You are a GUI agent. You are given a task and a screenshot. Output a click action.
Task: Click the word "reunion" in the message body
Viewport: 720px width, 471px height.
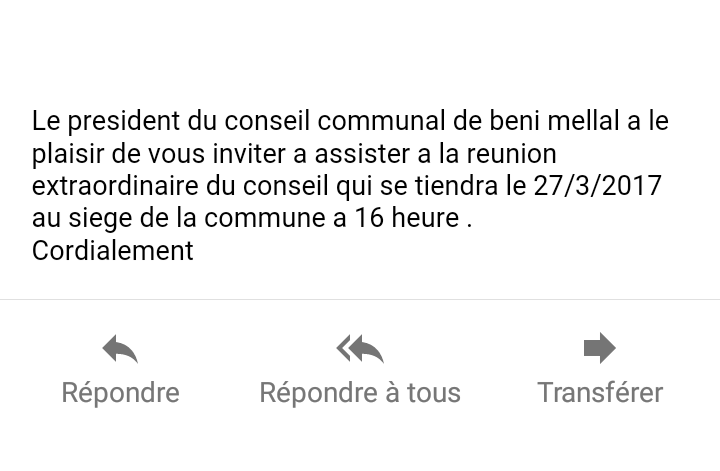512,154
